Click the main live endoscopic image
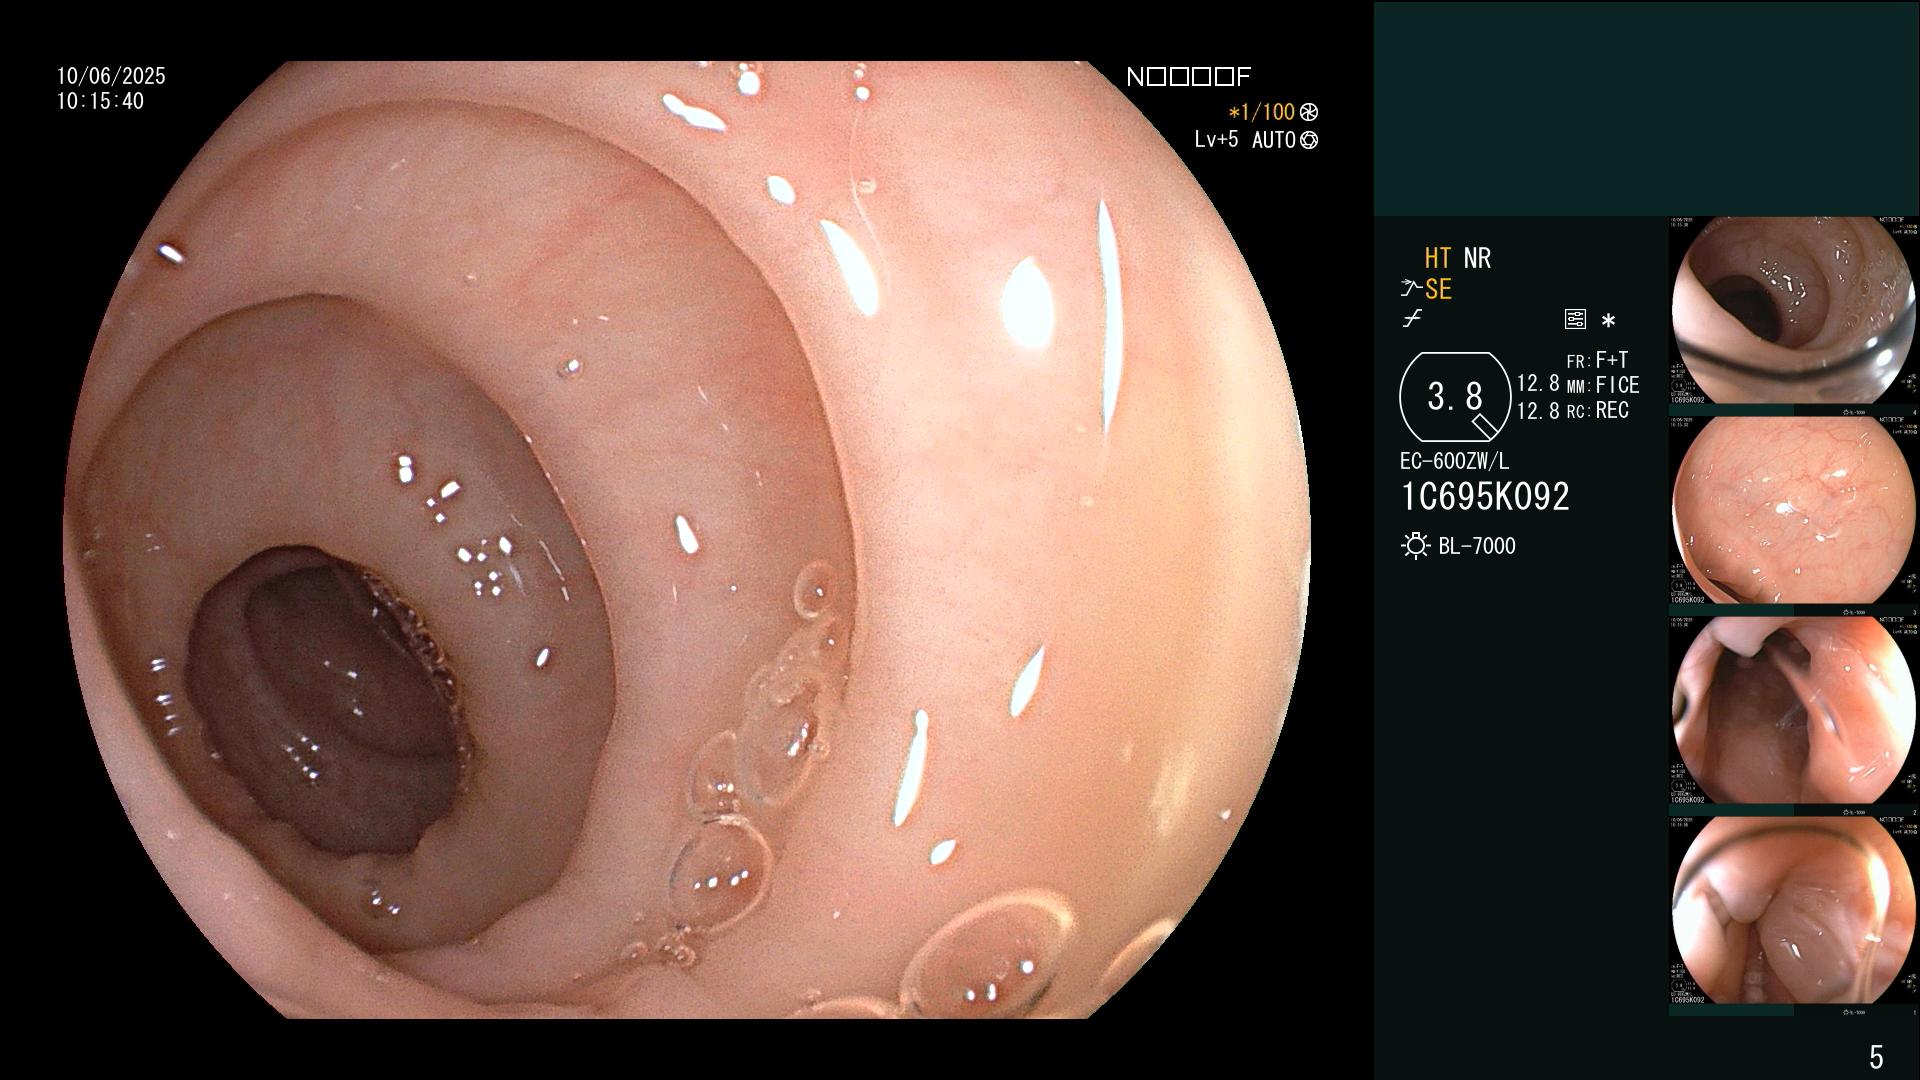Image resolution: width=1920 pixels, height=1080 pixels. (686, 540)
